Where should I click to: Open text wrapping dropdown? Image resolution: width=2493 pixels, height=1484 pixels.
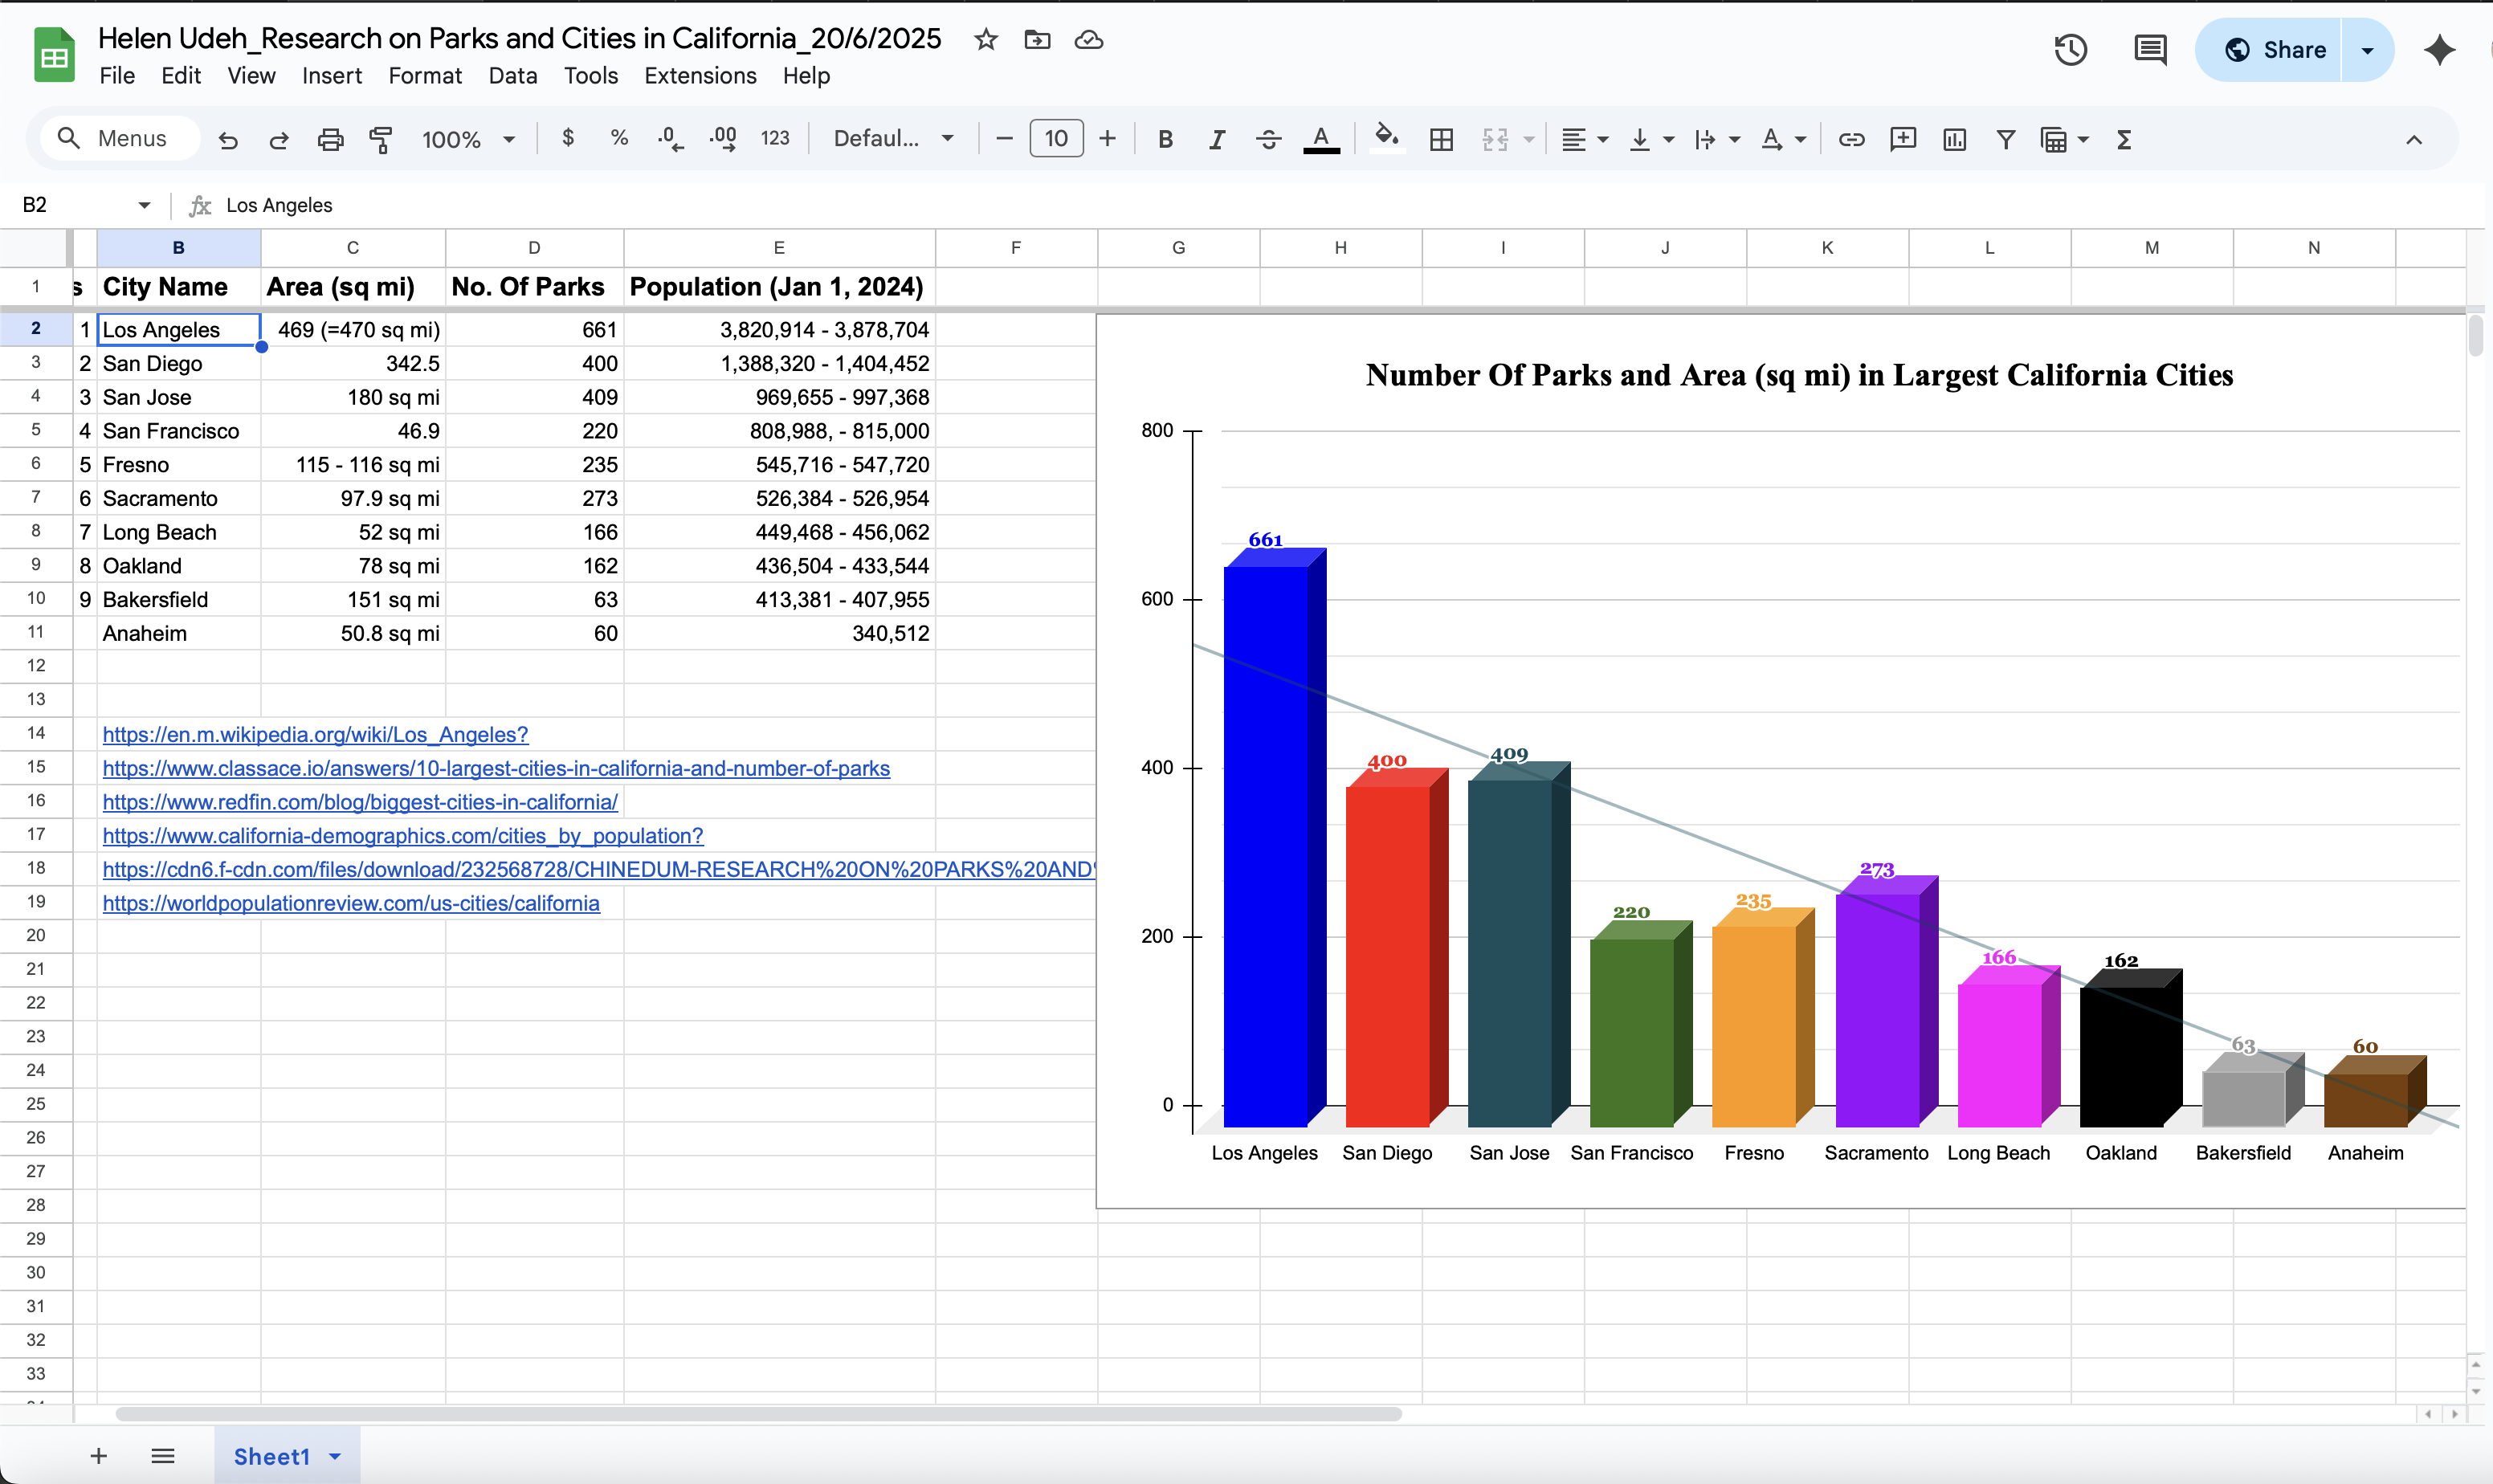[1716, 139]
